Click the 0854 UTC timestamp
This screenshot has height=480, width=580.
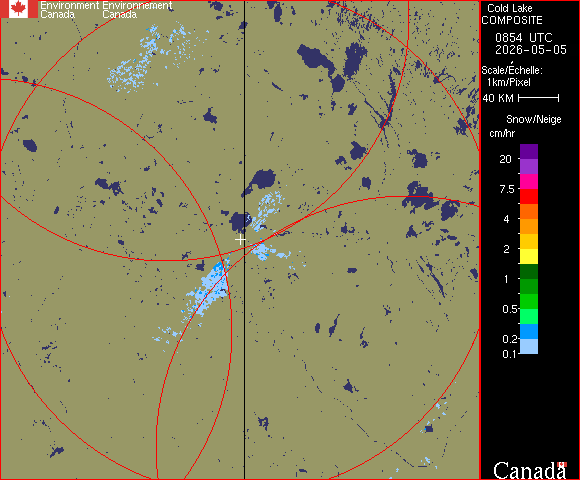coord(523,38)
